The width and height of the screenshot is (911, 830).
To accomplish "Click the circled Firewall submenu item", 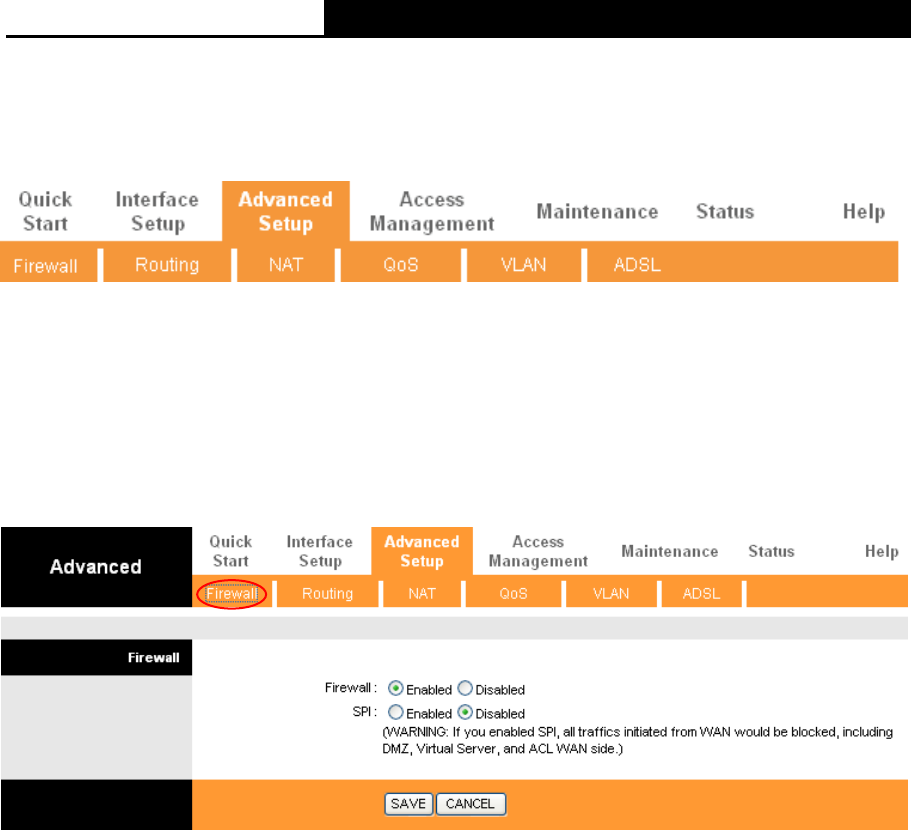I will click(231, 594).
